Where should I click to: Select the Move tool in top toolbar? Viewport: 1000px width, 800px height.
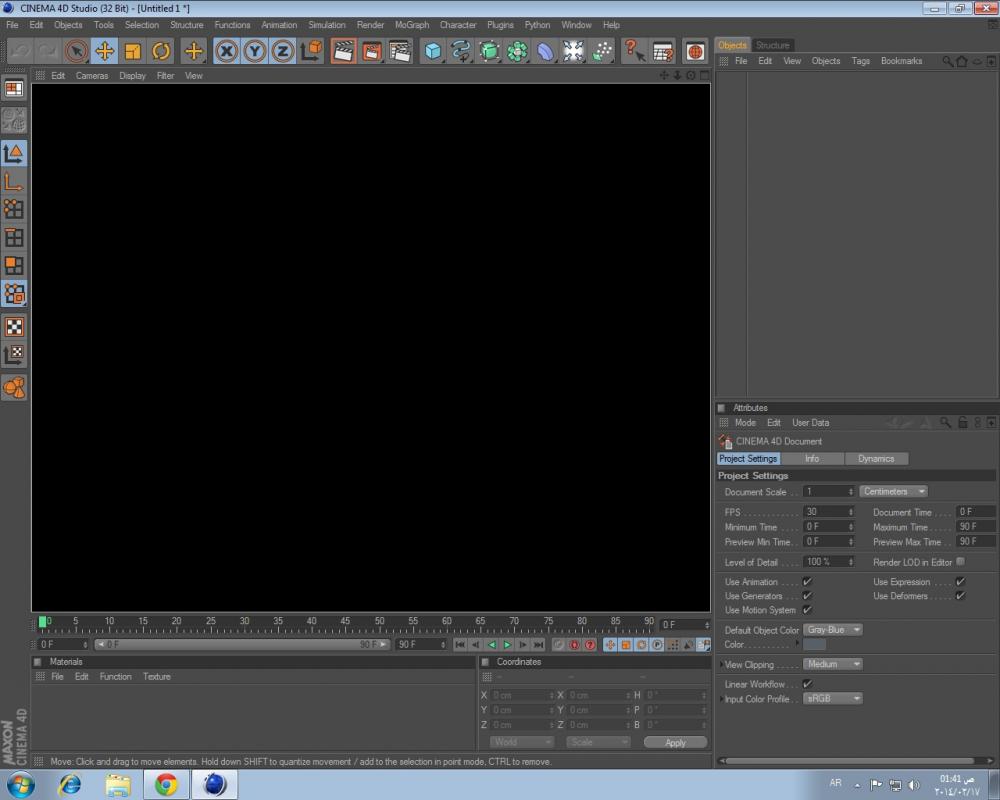click(104, 51)
